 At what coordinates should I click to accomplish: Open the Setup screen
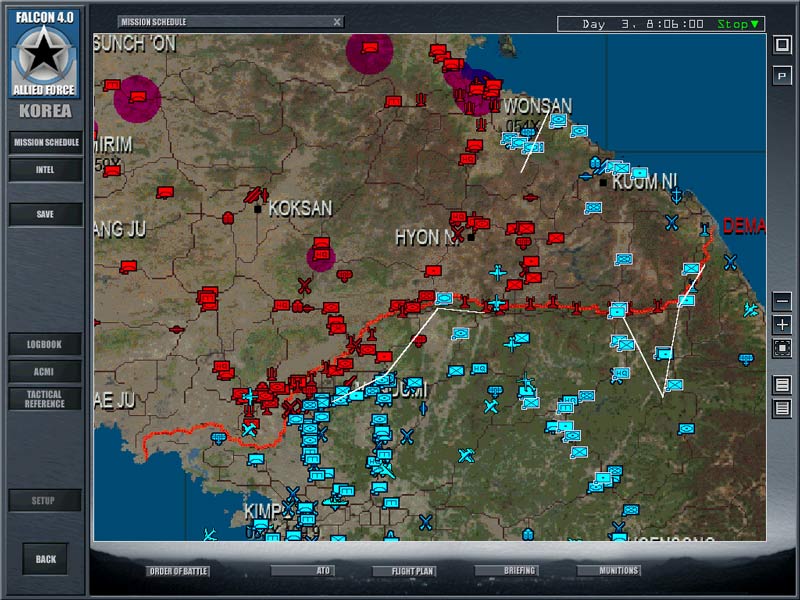click(x=45, y=501)
